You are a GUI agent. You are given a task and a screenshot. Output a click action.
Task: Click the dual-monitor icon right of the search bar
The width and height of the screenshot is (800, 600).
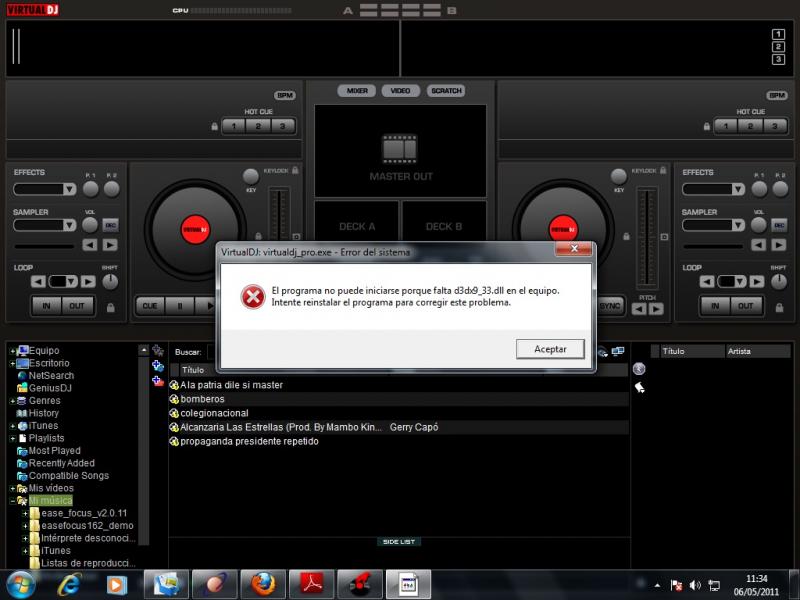(x=618, y=352)
